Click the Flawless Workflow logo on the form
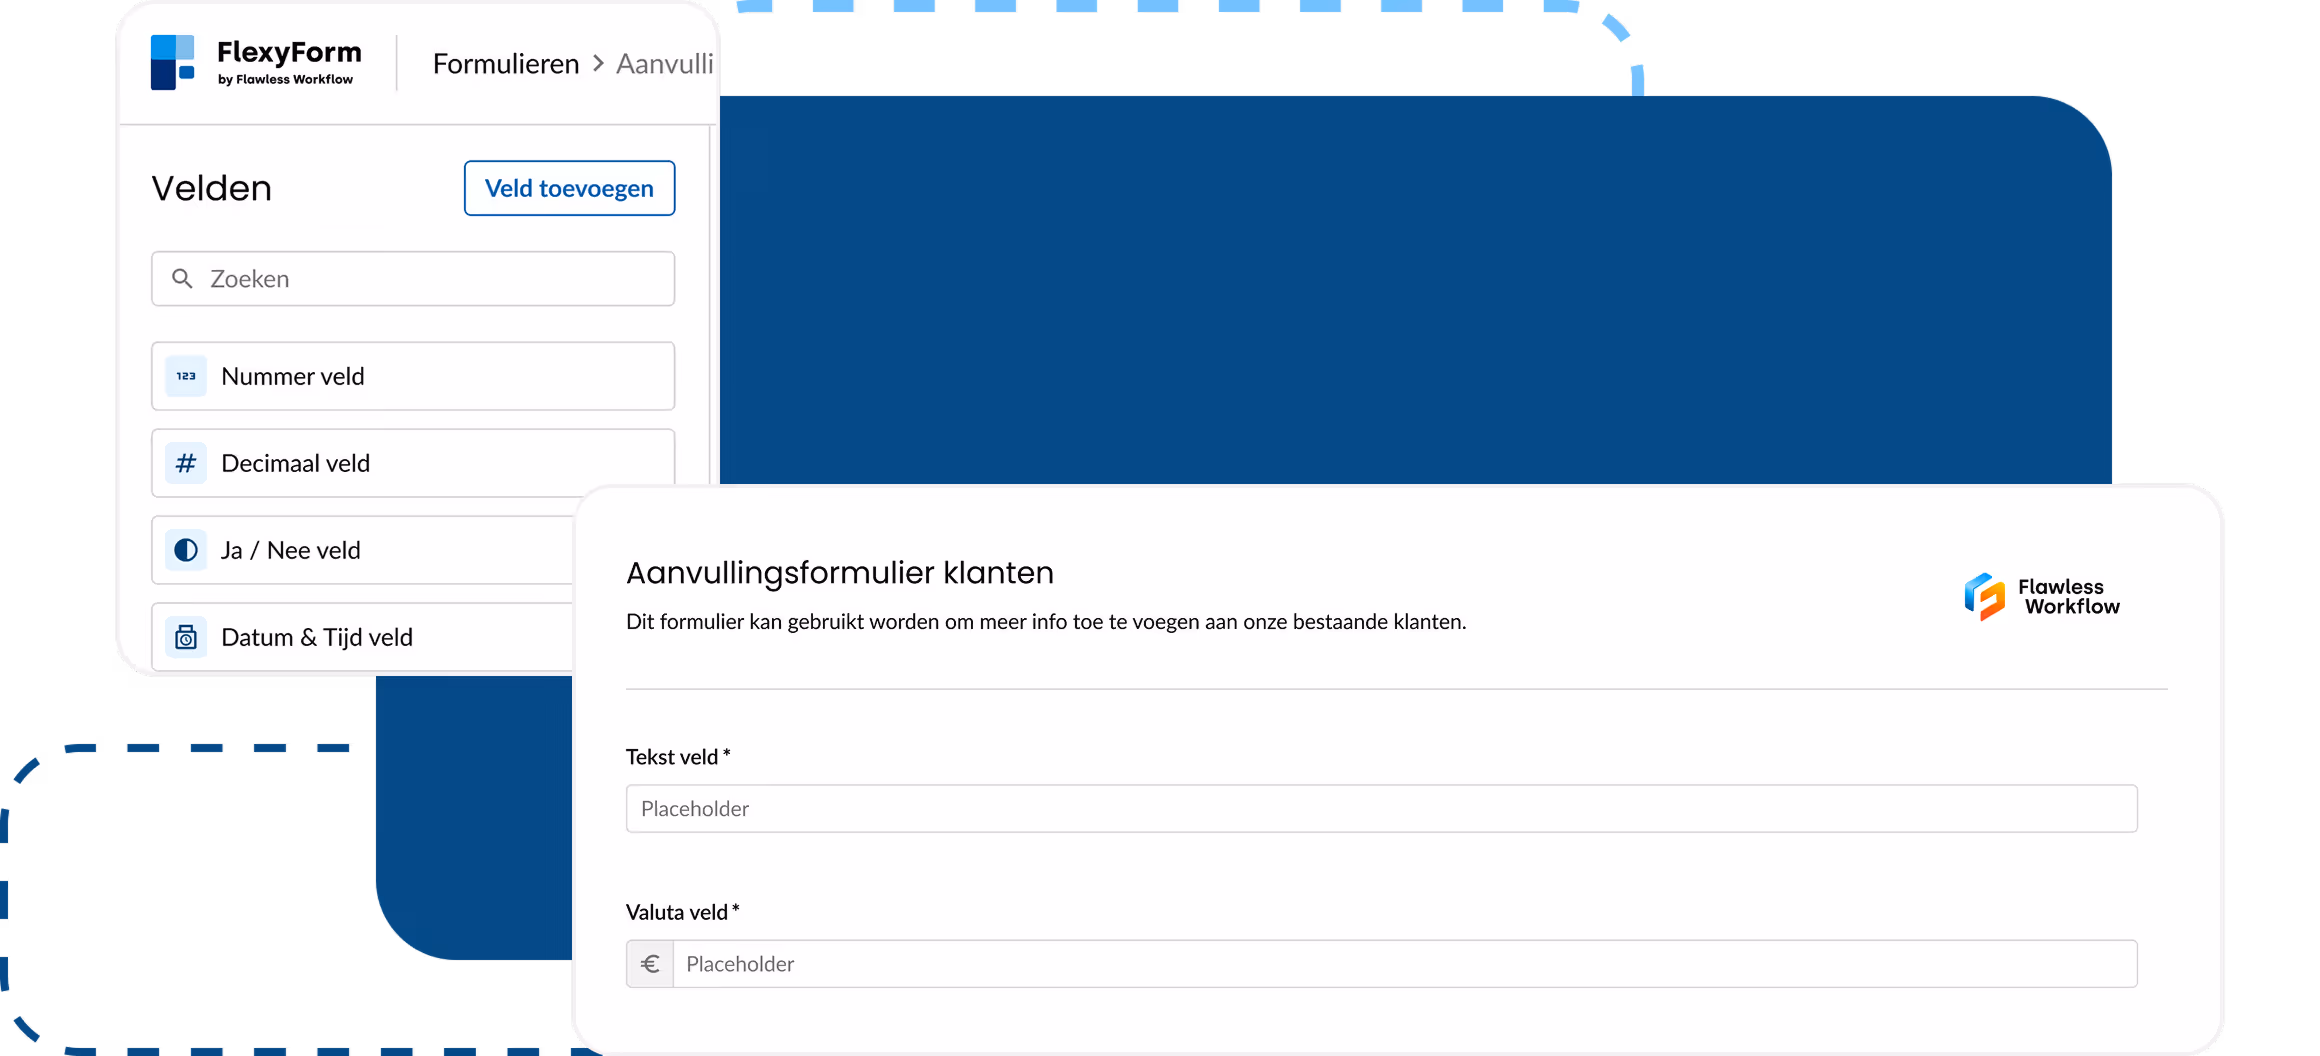 pos(2042,596)
